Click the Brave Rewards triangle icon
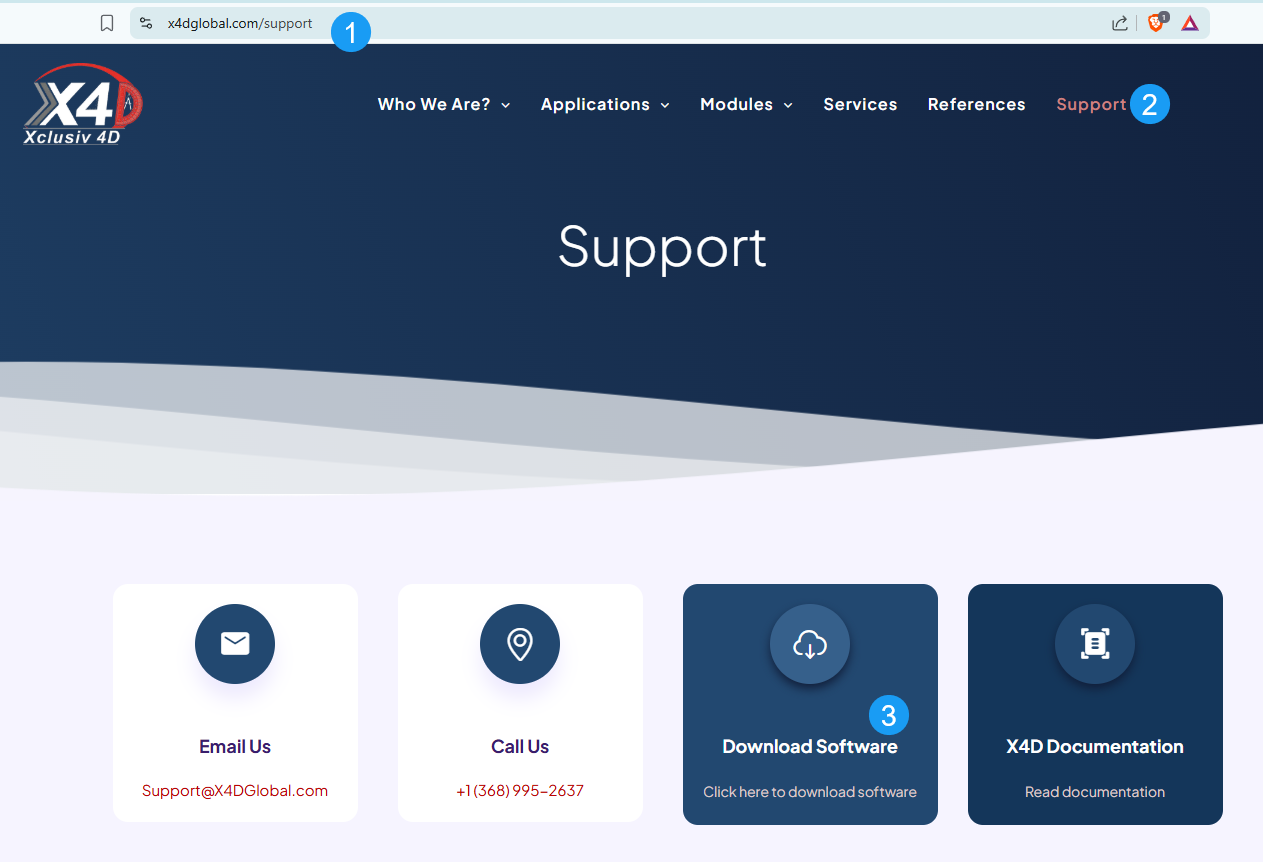The image size is (1263, 862). pos(1190,23)
